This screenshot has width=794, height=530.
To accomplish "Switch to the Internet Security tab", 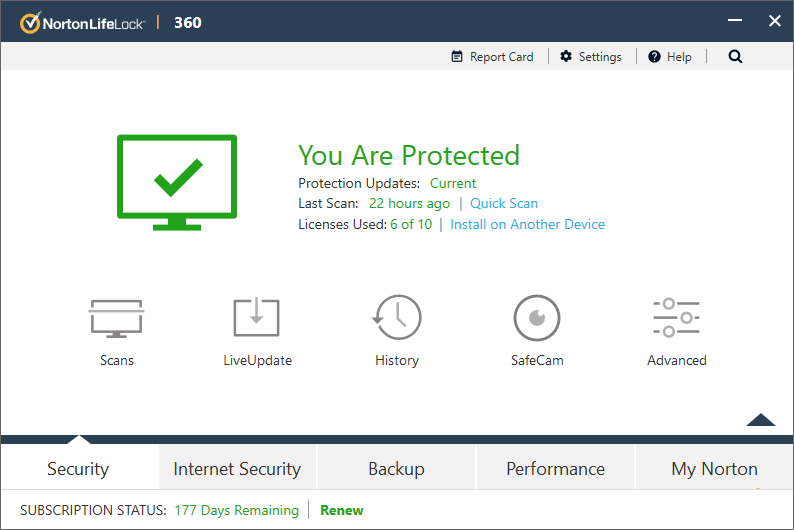I will [237, 469].
